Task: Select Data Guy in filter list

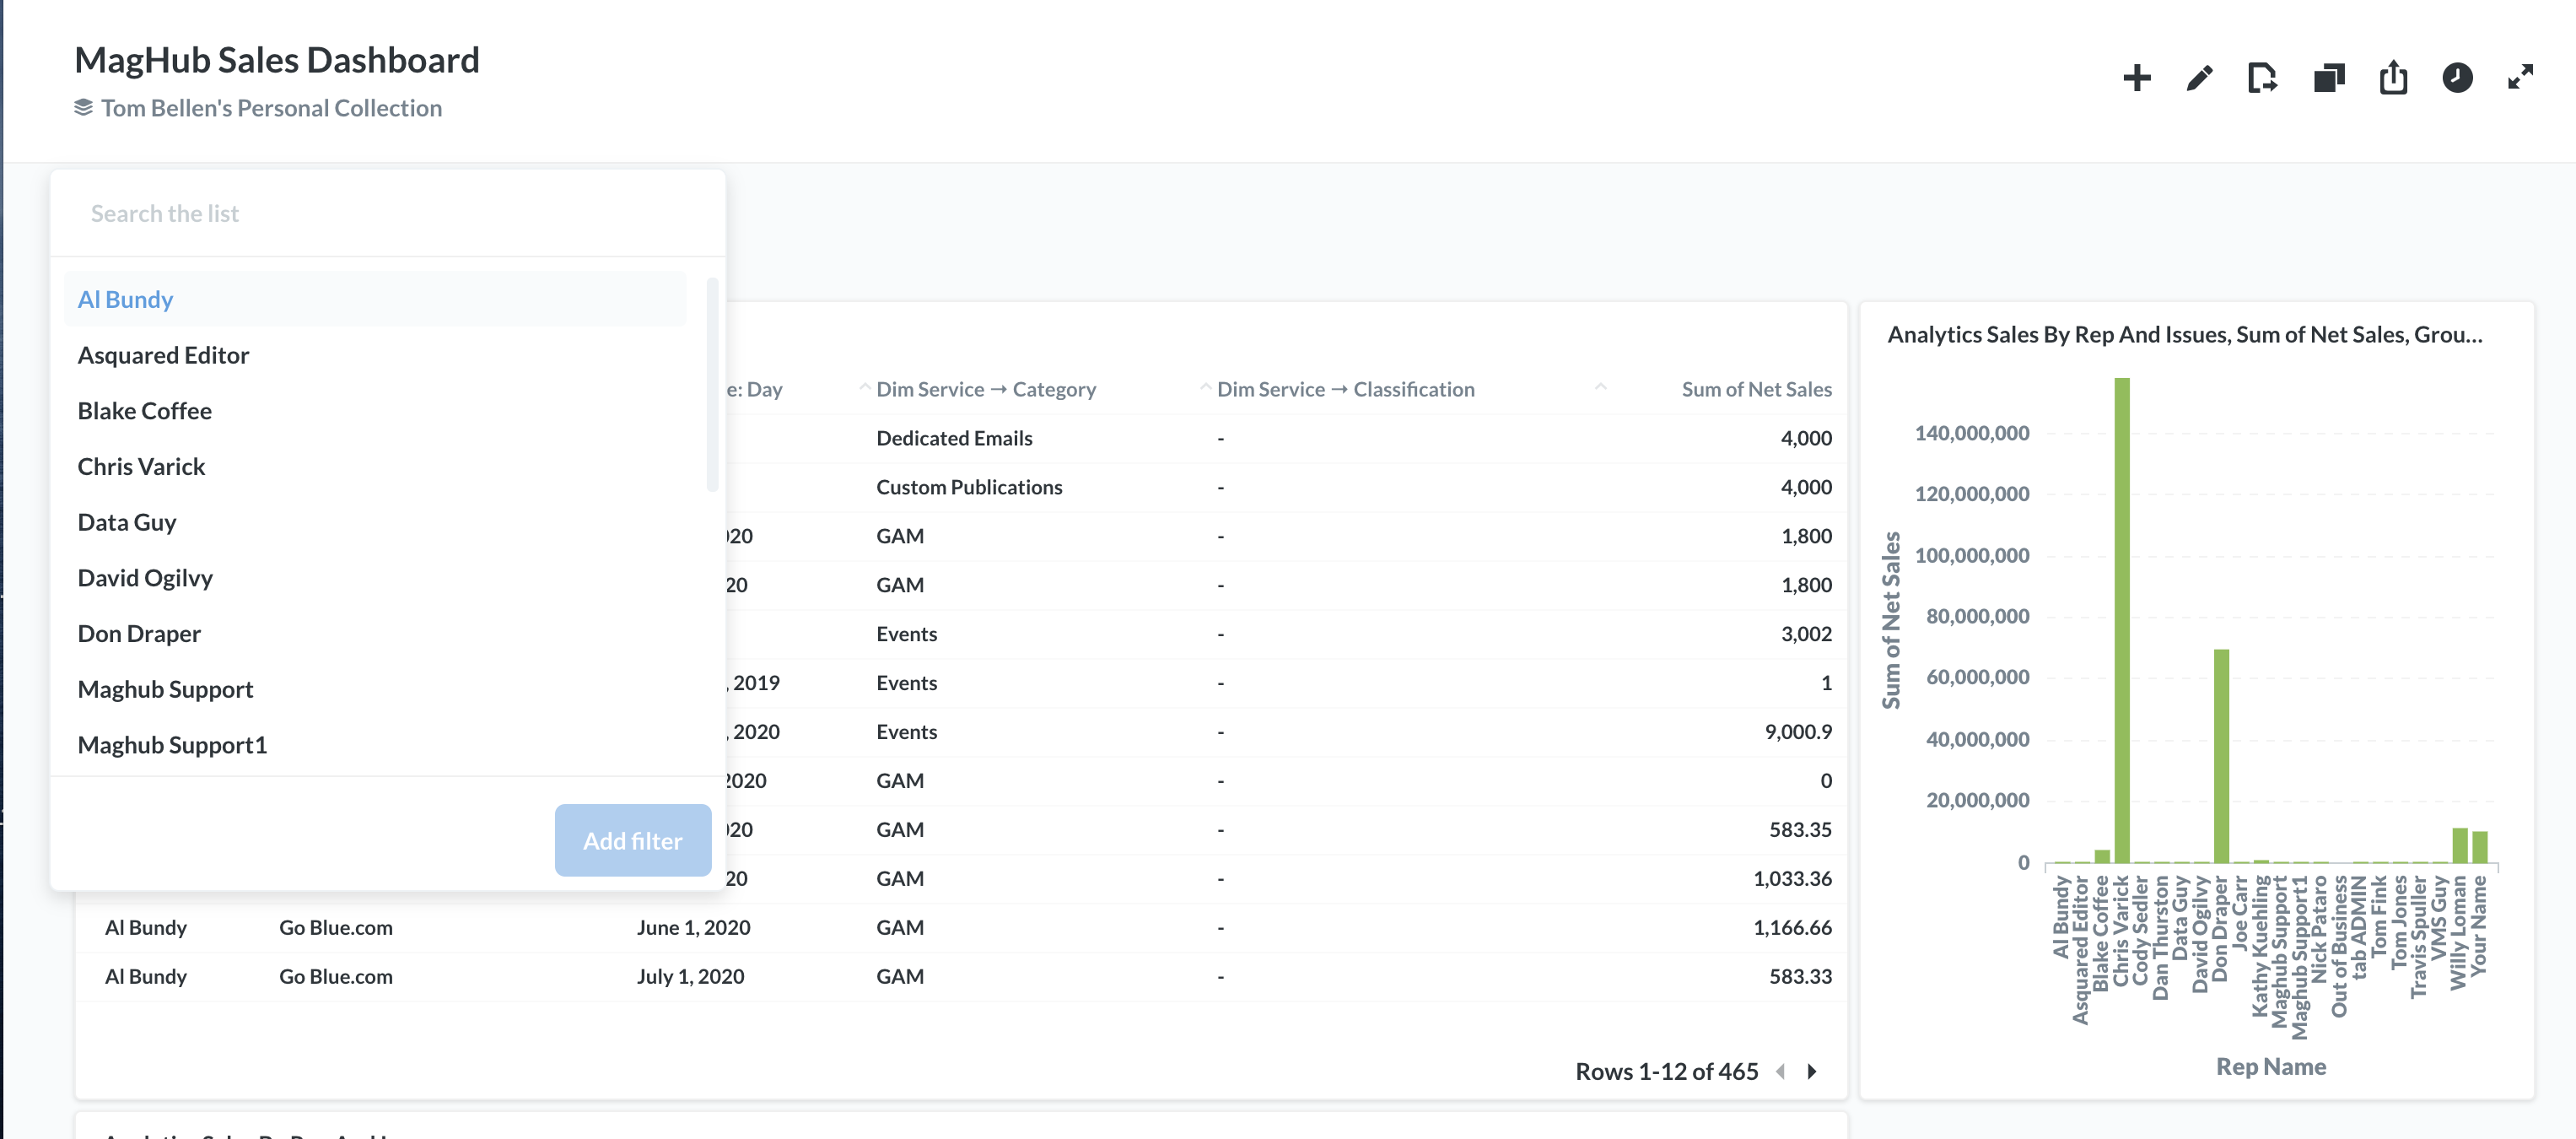Action: pyautogui.click(x=375, y=522)
